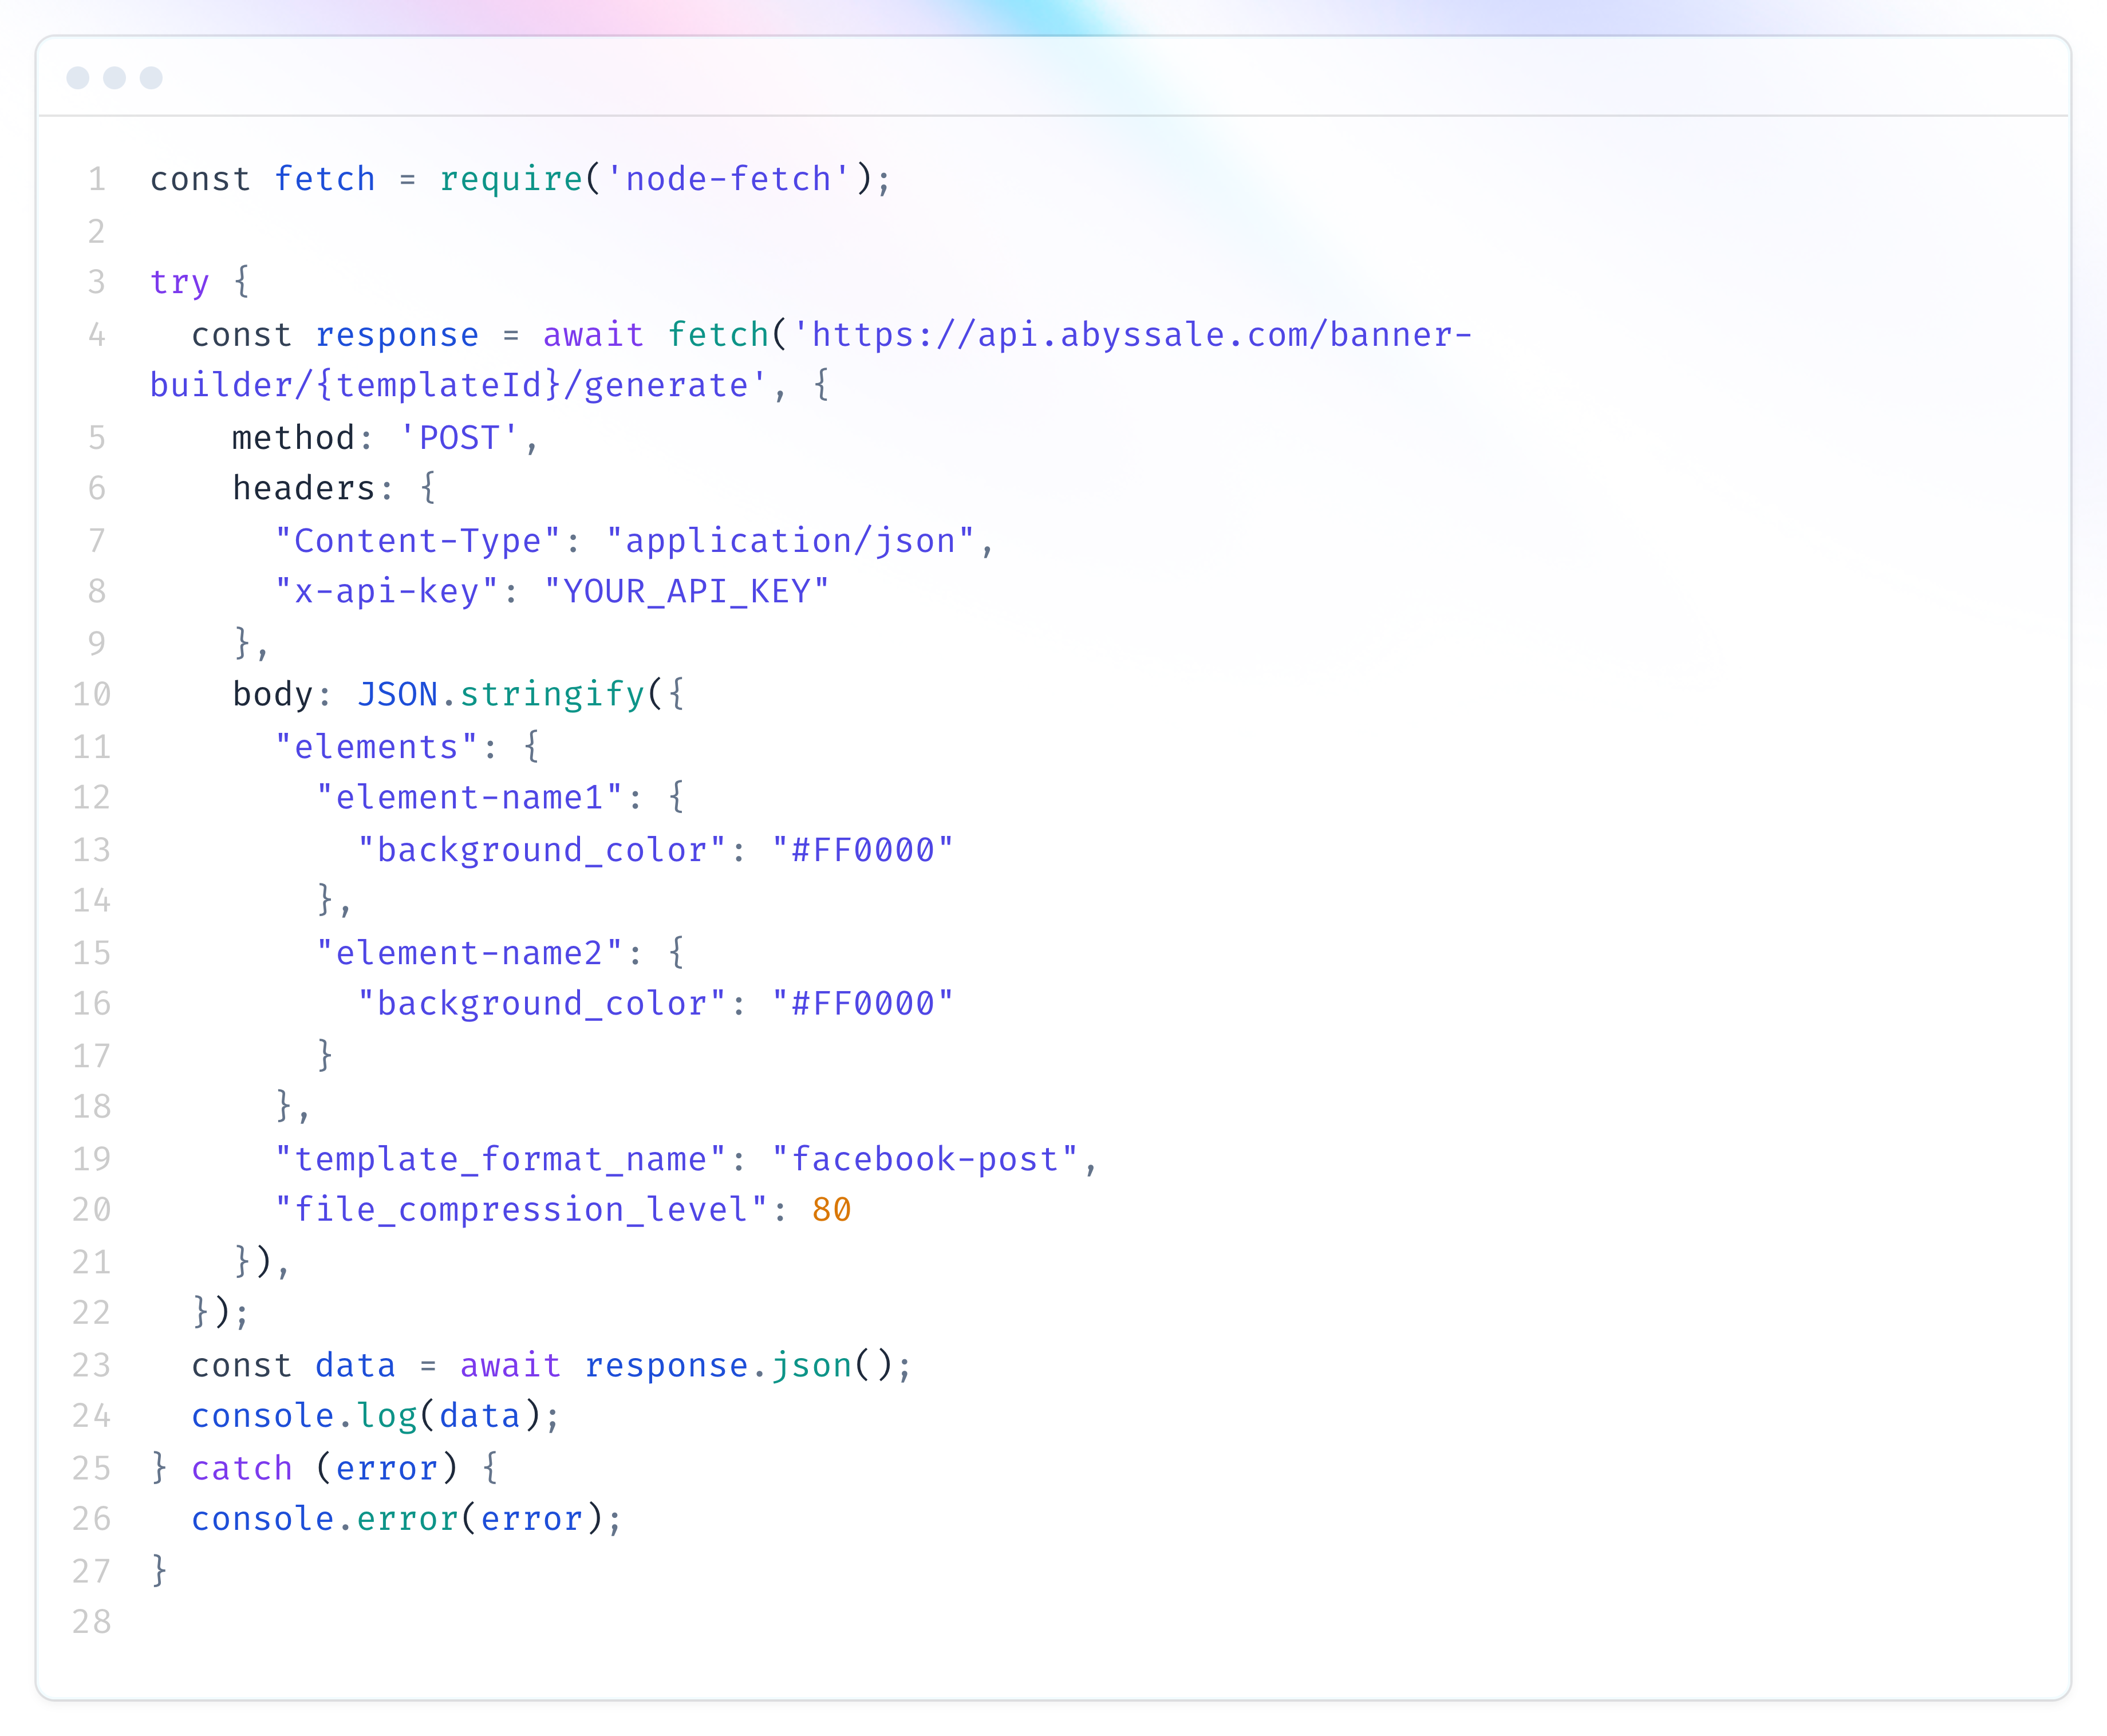
Task: Click the 'node-fetch' string on line 1
Action: [x=728, y=179]
